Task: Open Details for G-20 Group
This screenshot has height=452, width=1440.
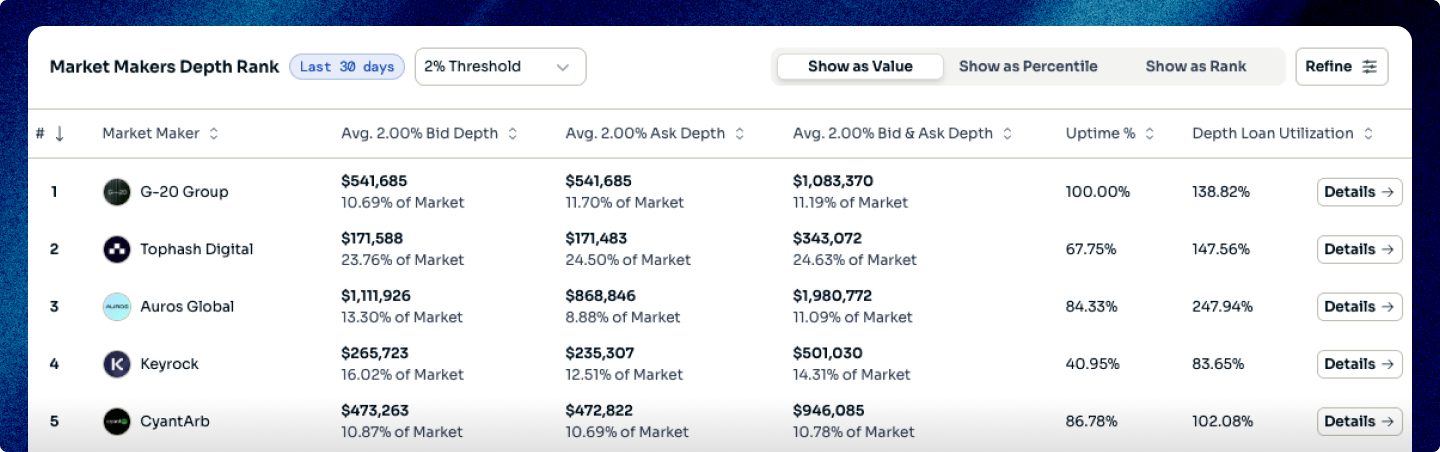Action: coord(1359,192)
